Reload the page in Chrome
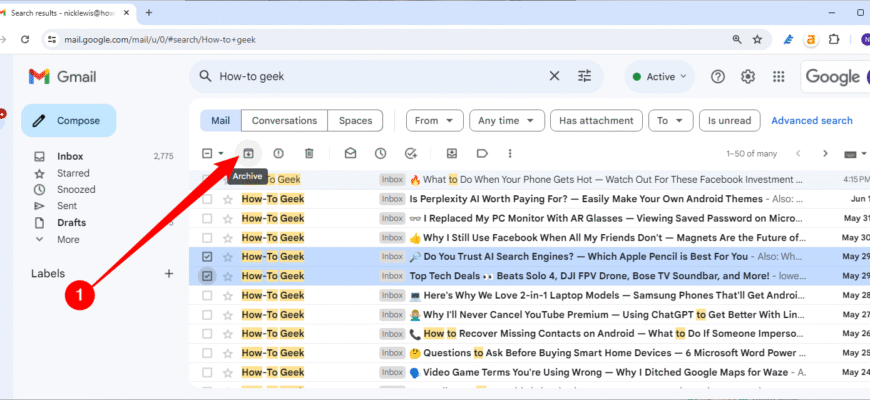The width and height of the screenshot is (870, 400). pos(25,39)
